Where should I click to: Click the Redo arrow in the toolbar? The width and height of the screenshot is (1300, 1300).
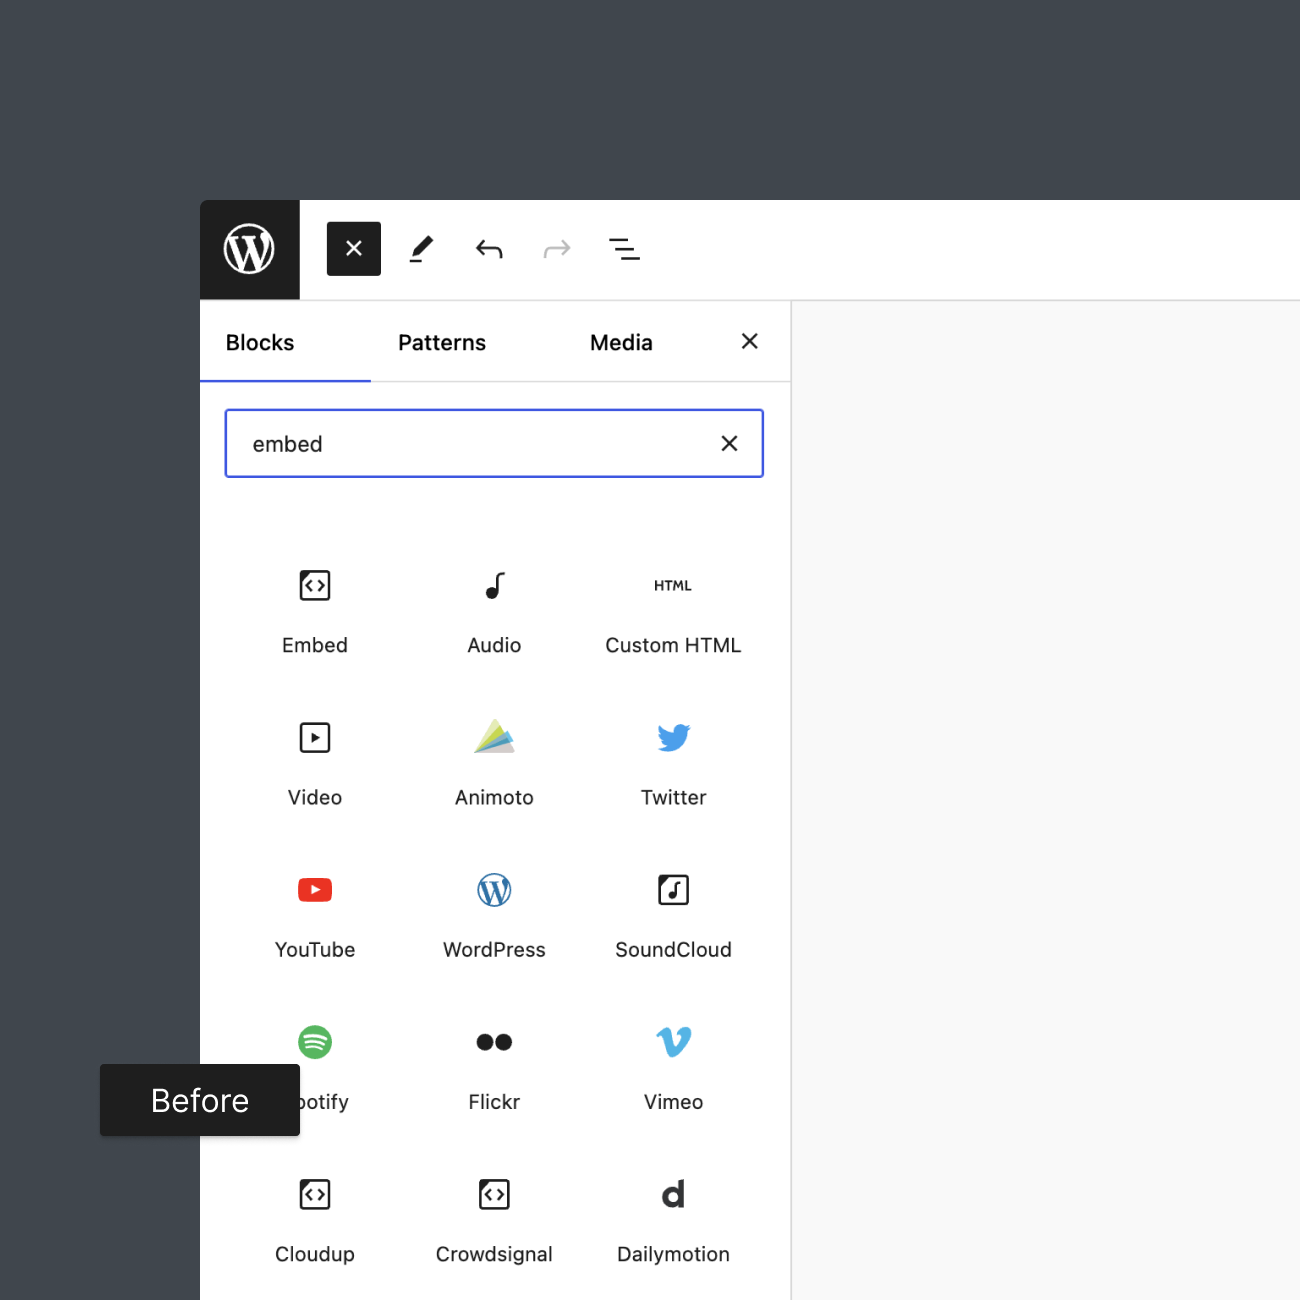[x=557, y=249]
